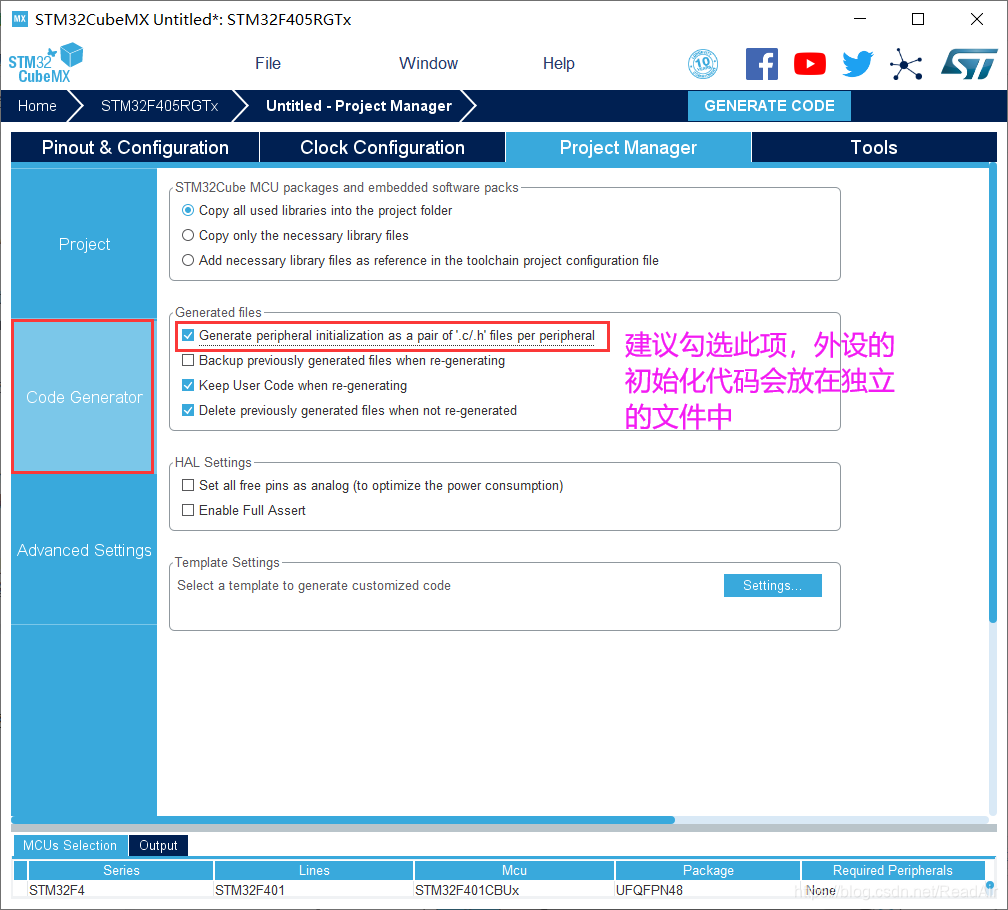
Task: Open the Twitter bird icon
Action: pyautogui.click(x=858, y=64)
